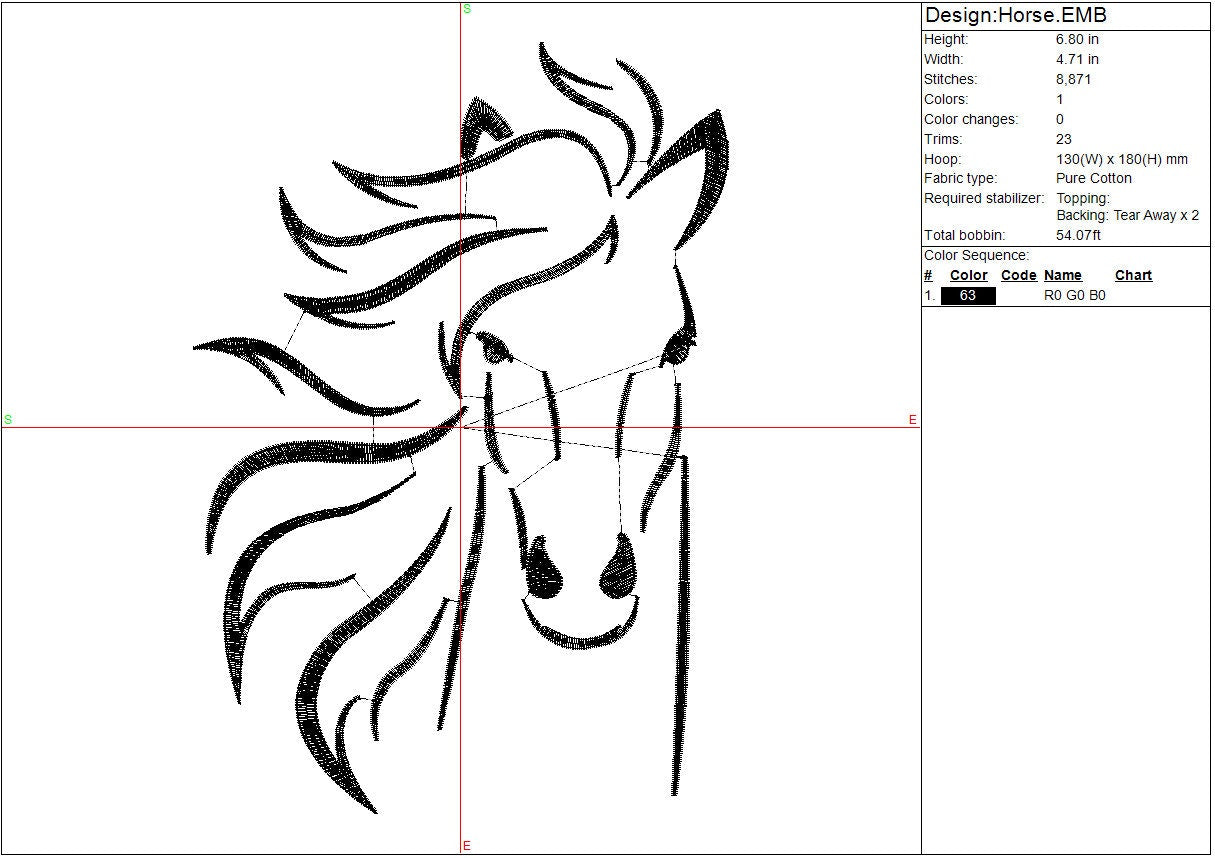Select the Name column header
1215x858 pixels.
click(x=1062, y=275)
